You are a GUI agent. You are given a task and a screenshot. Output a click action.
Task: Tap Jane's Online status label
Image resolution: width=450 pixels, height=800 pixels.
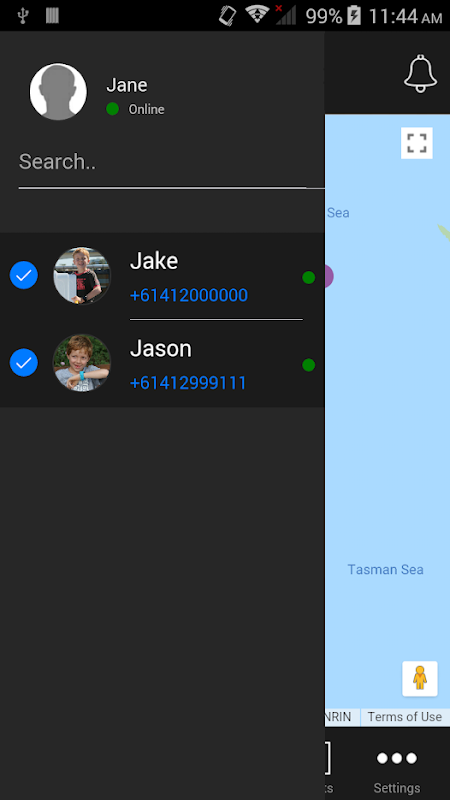point(146,109)
